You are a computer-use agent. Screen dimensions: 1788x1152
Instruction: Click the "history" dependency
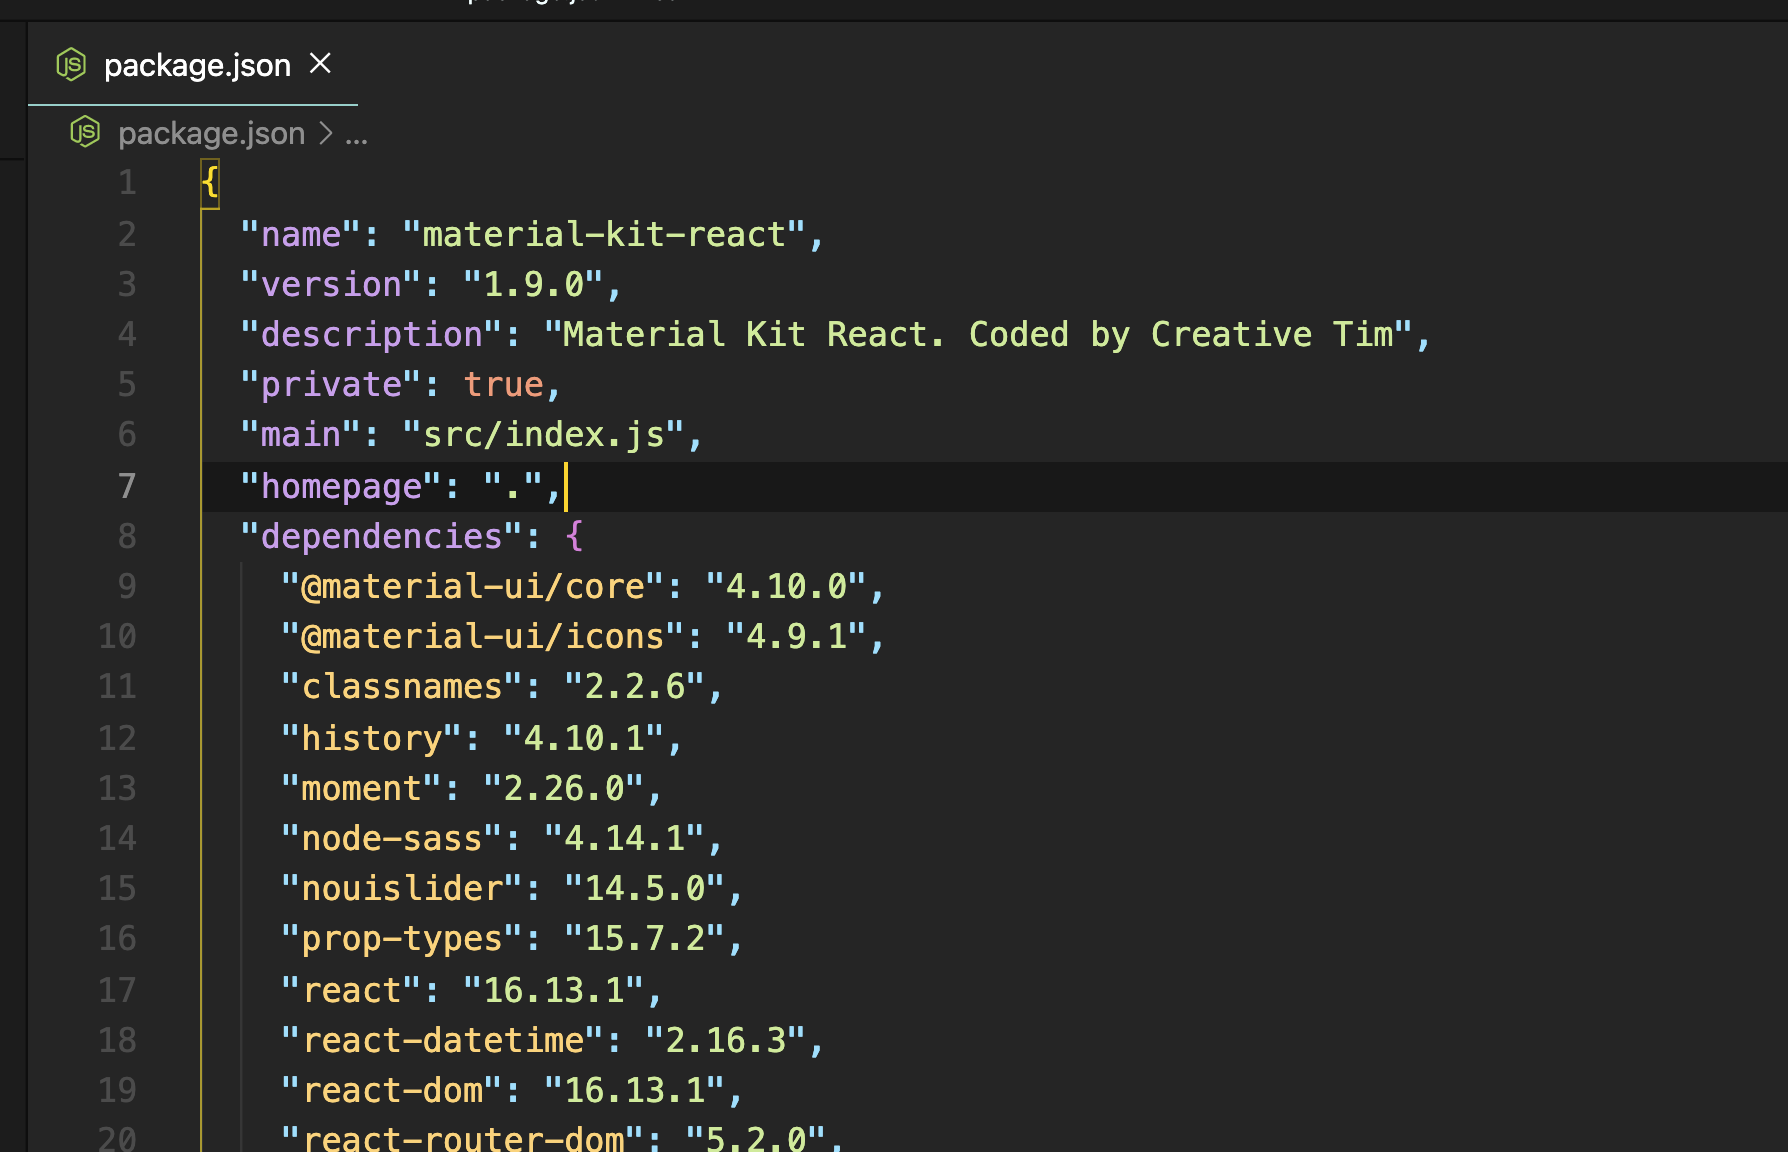[371, 738]
